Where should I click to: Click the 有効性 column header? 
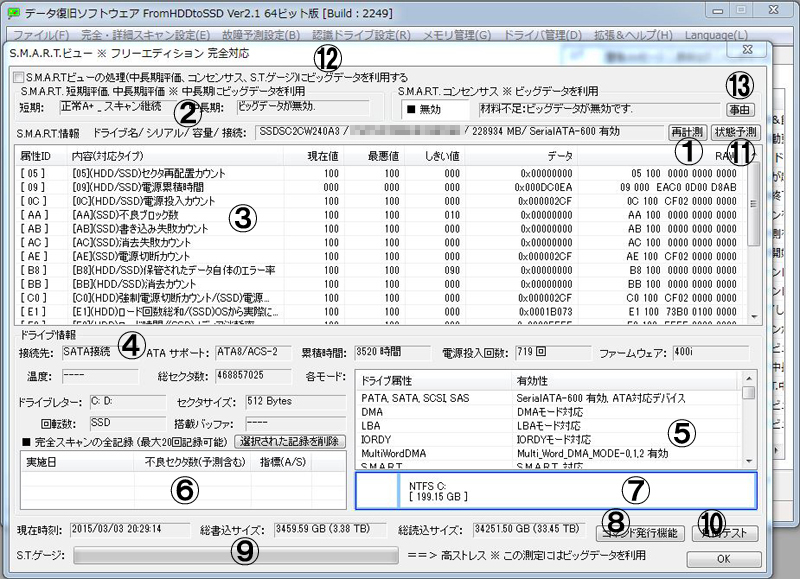click(625, 381)
